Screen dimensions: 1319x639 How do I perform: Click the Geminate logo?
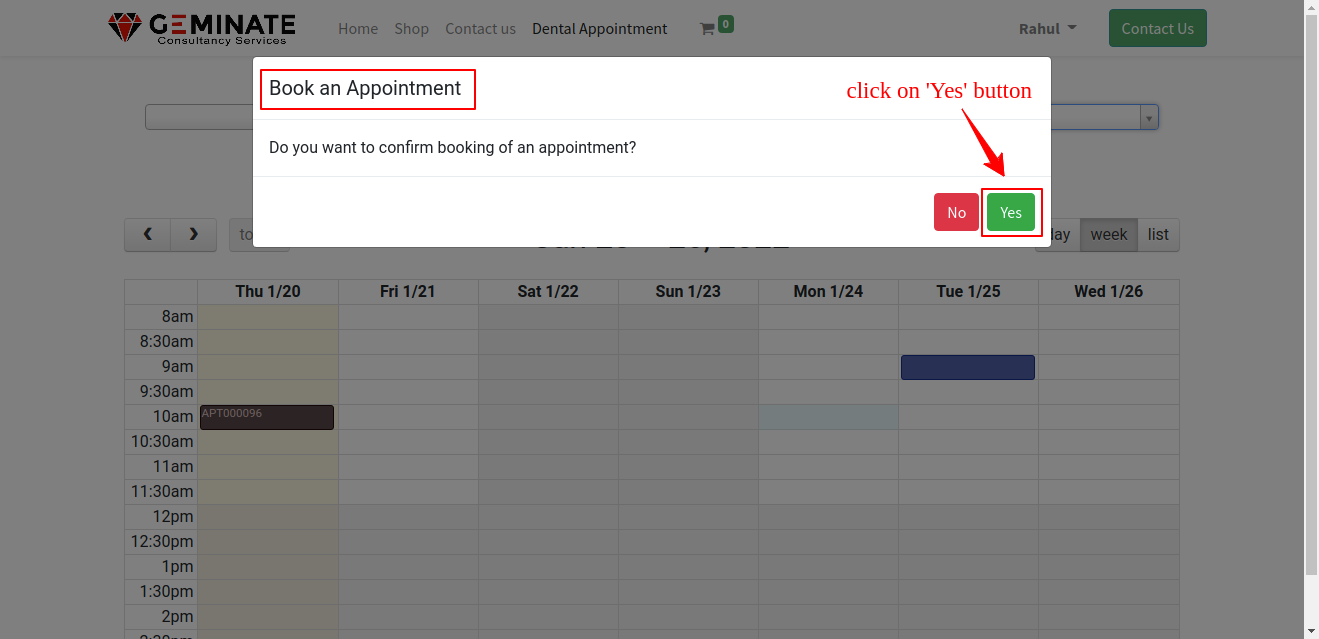coord(202,28)
